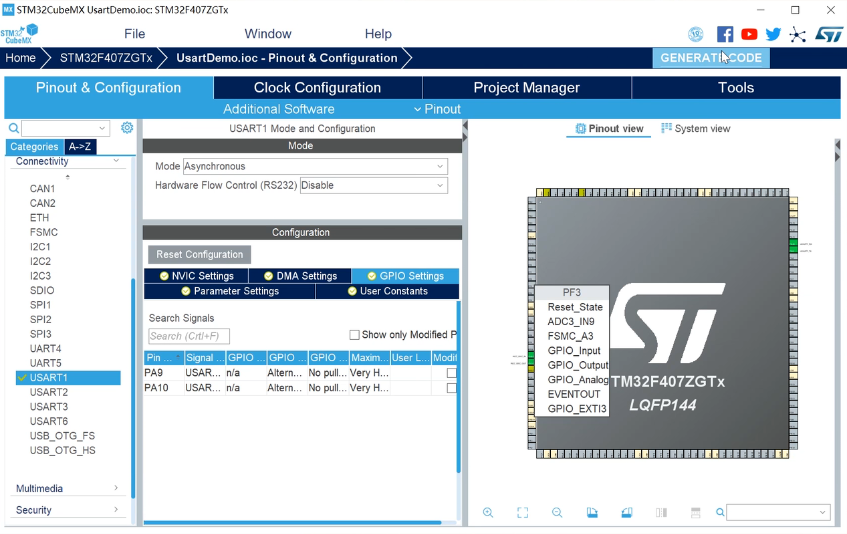Open the DMA Settings tab
Viewport: 847px width, 534px height.
[x=300, y=276]
